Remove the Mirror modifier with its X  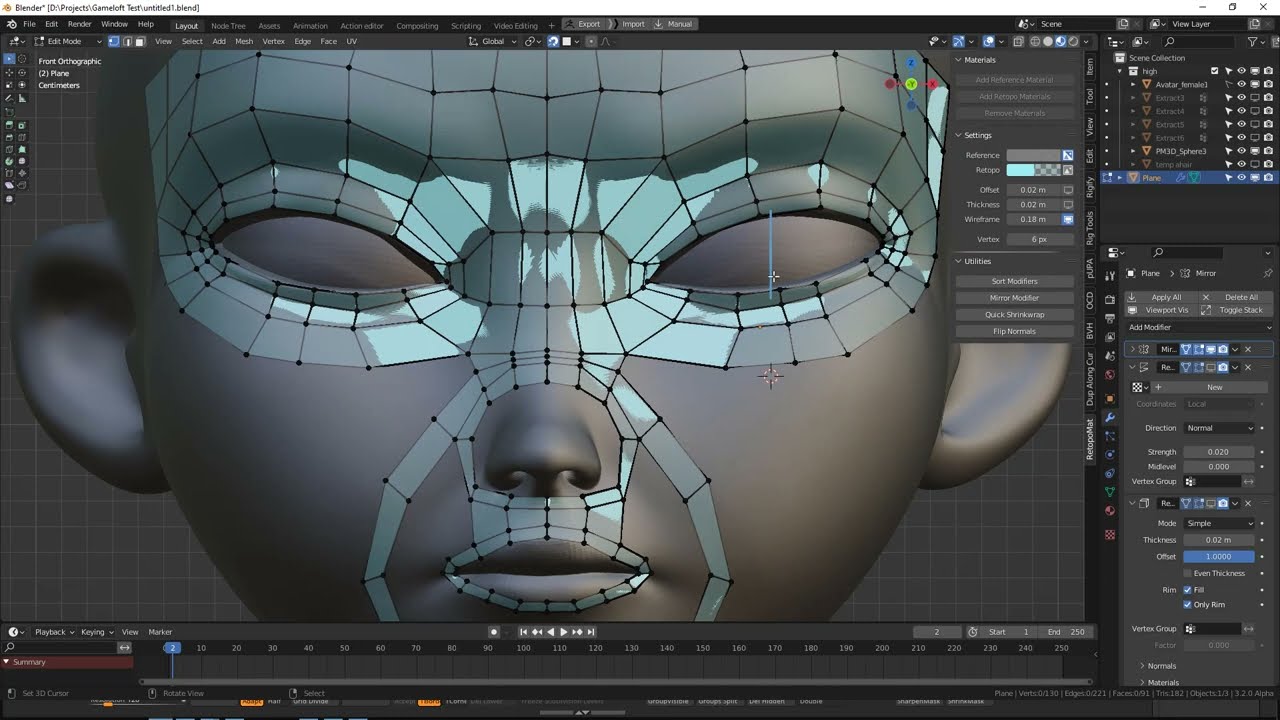point(1248,349)
